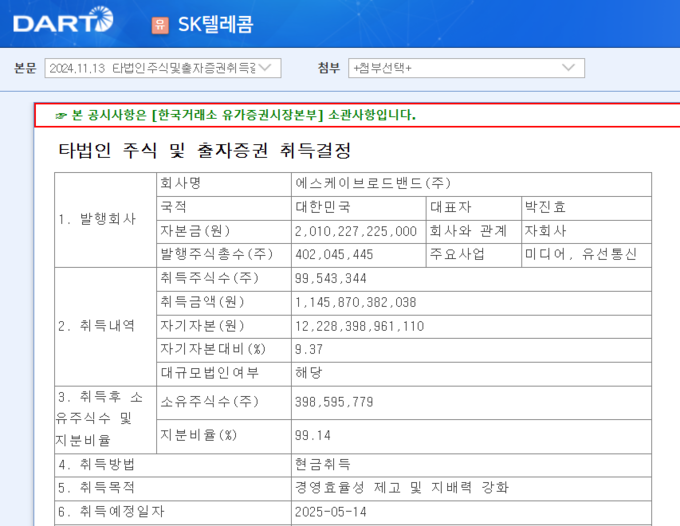Click acquired shares value 99,543,344
This screenshot has height=526, width=680.
331,278
